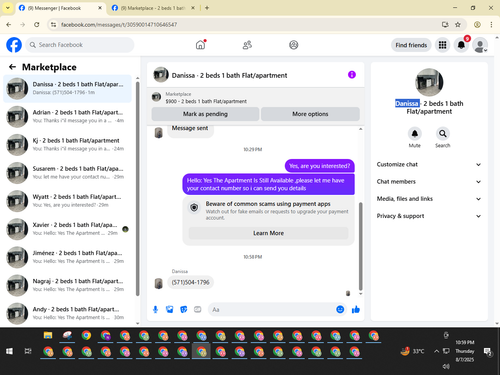Expand Customize chat section
This screenshot has height=375, width=500.
[x=429, y=164]
